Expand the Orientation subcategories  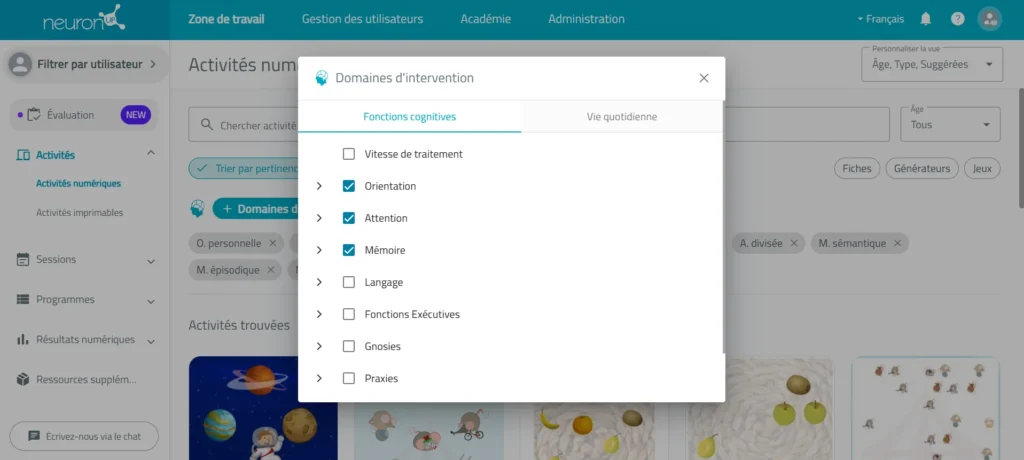tap(319, 186)
